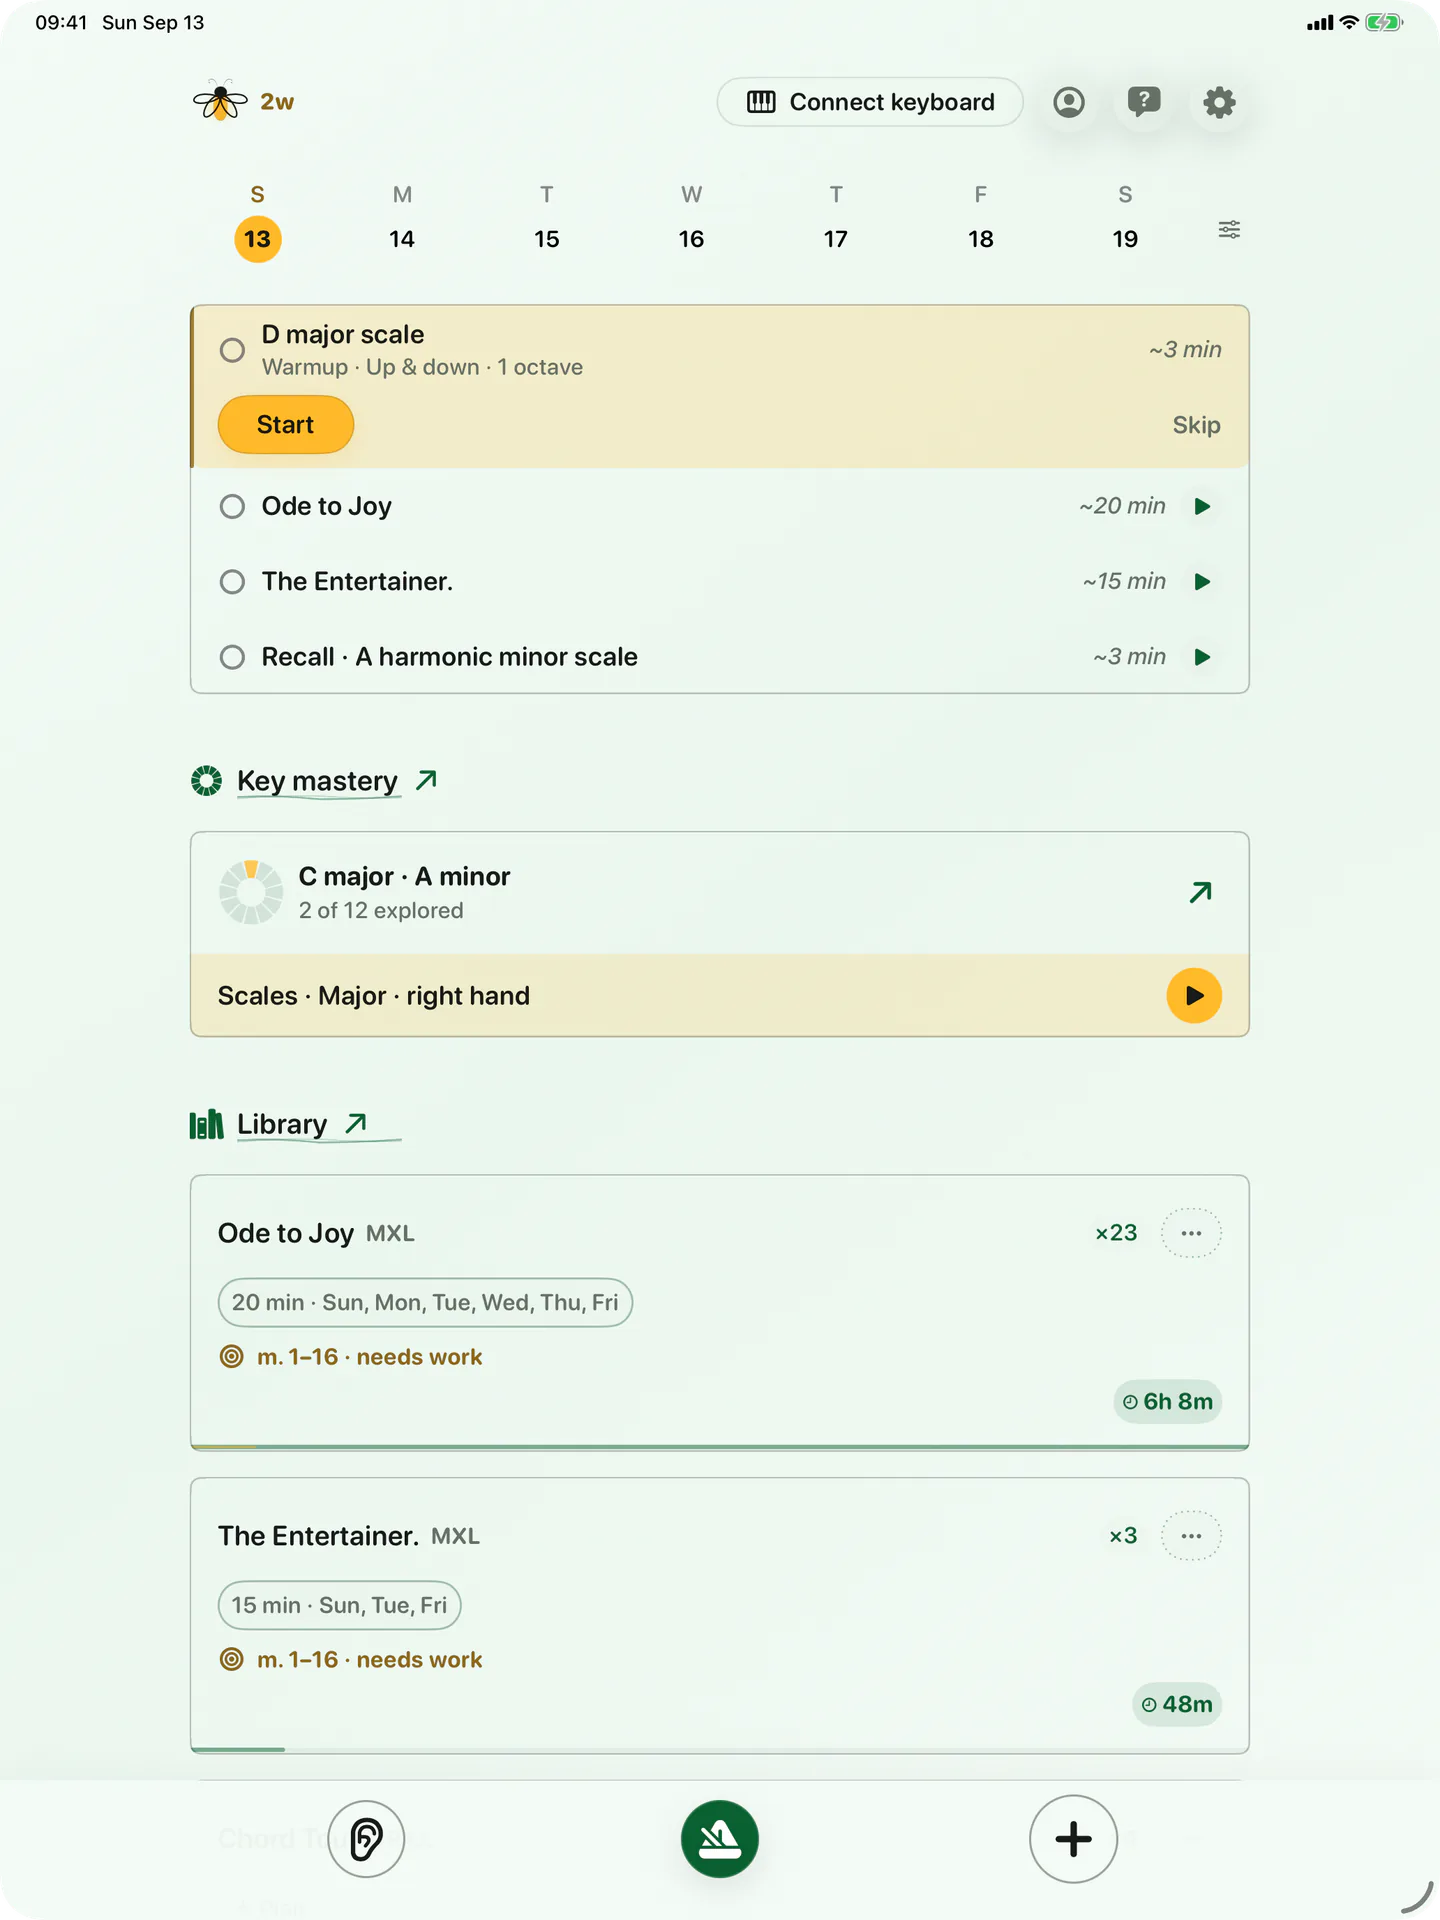Start the D major scale warmup
The width and height of the screenshot is (1440, 1920).
click(286, 425)
